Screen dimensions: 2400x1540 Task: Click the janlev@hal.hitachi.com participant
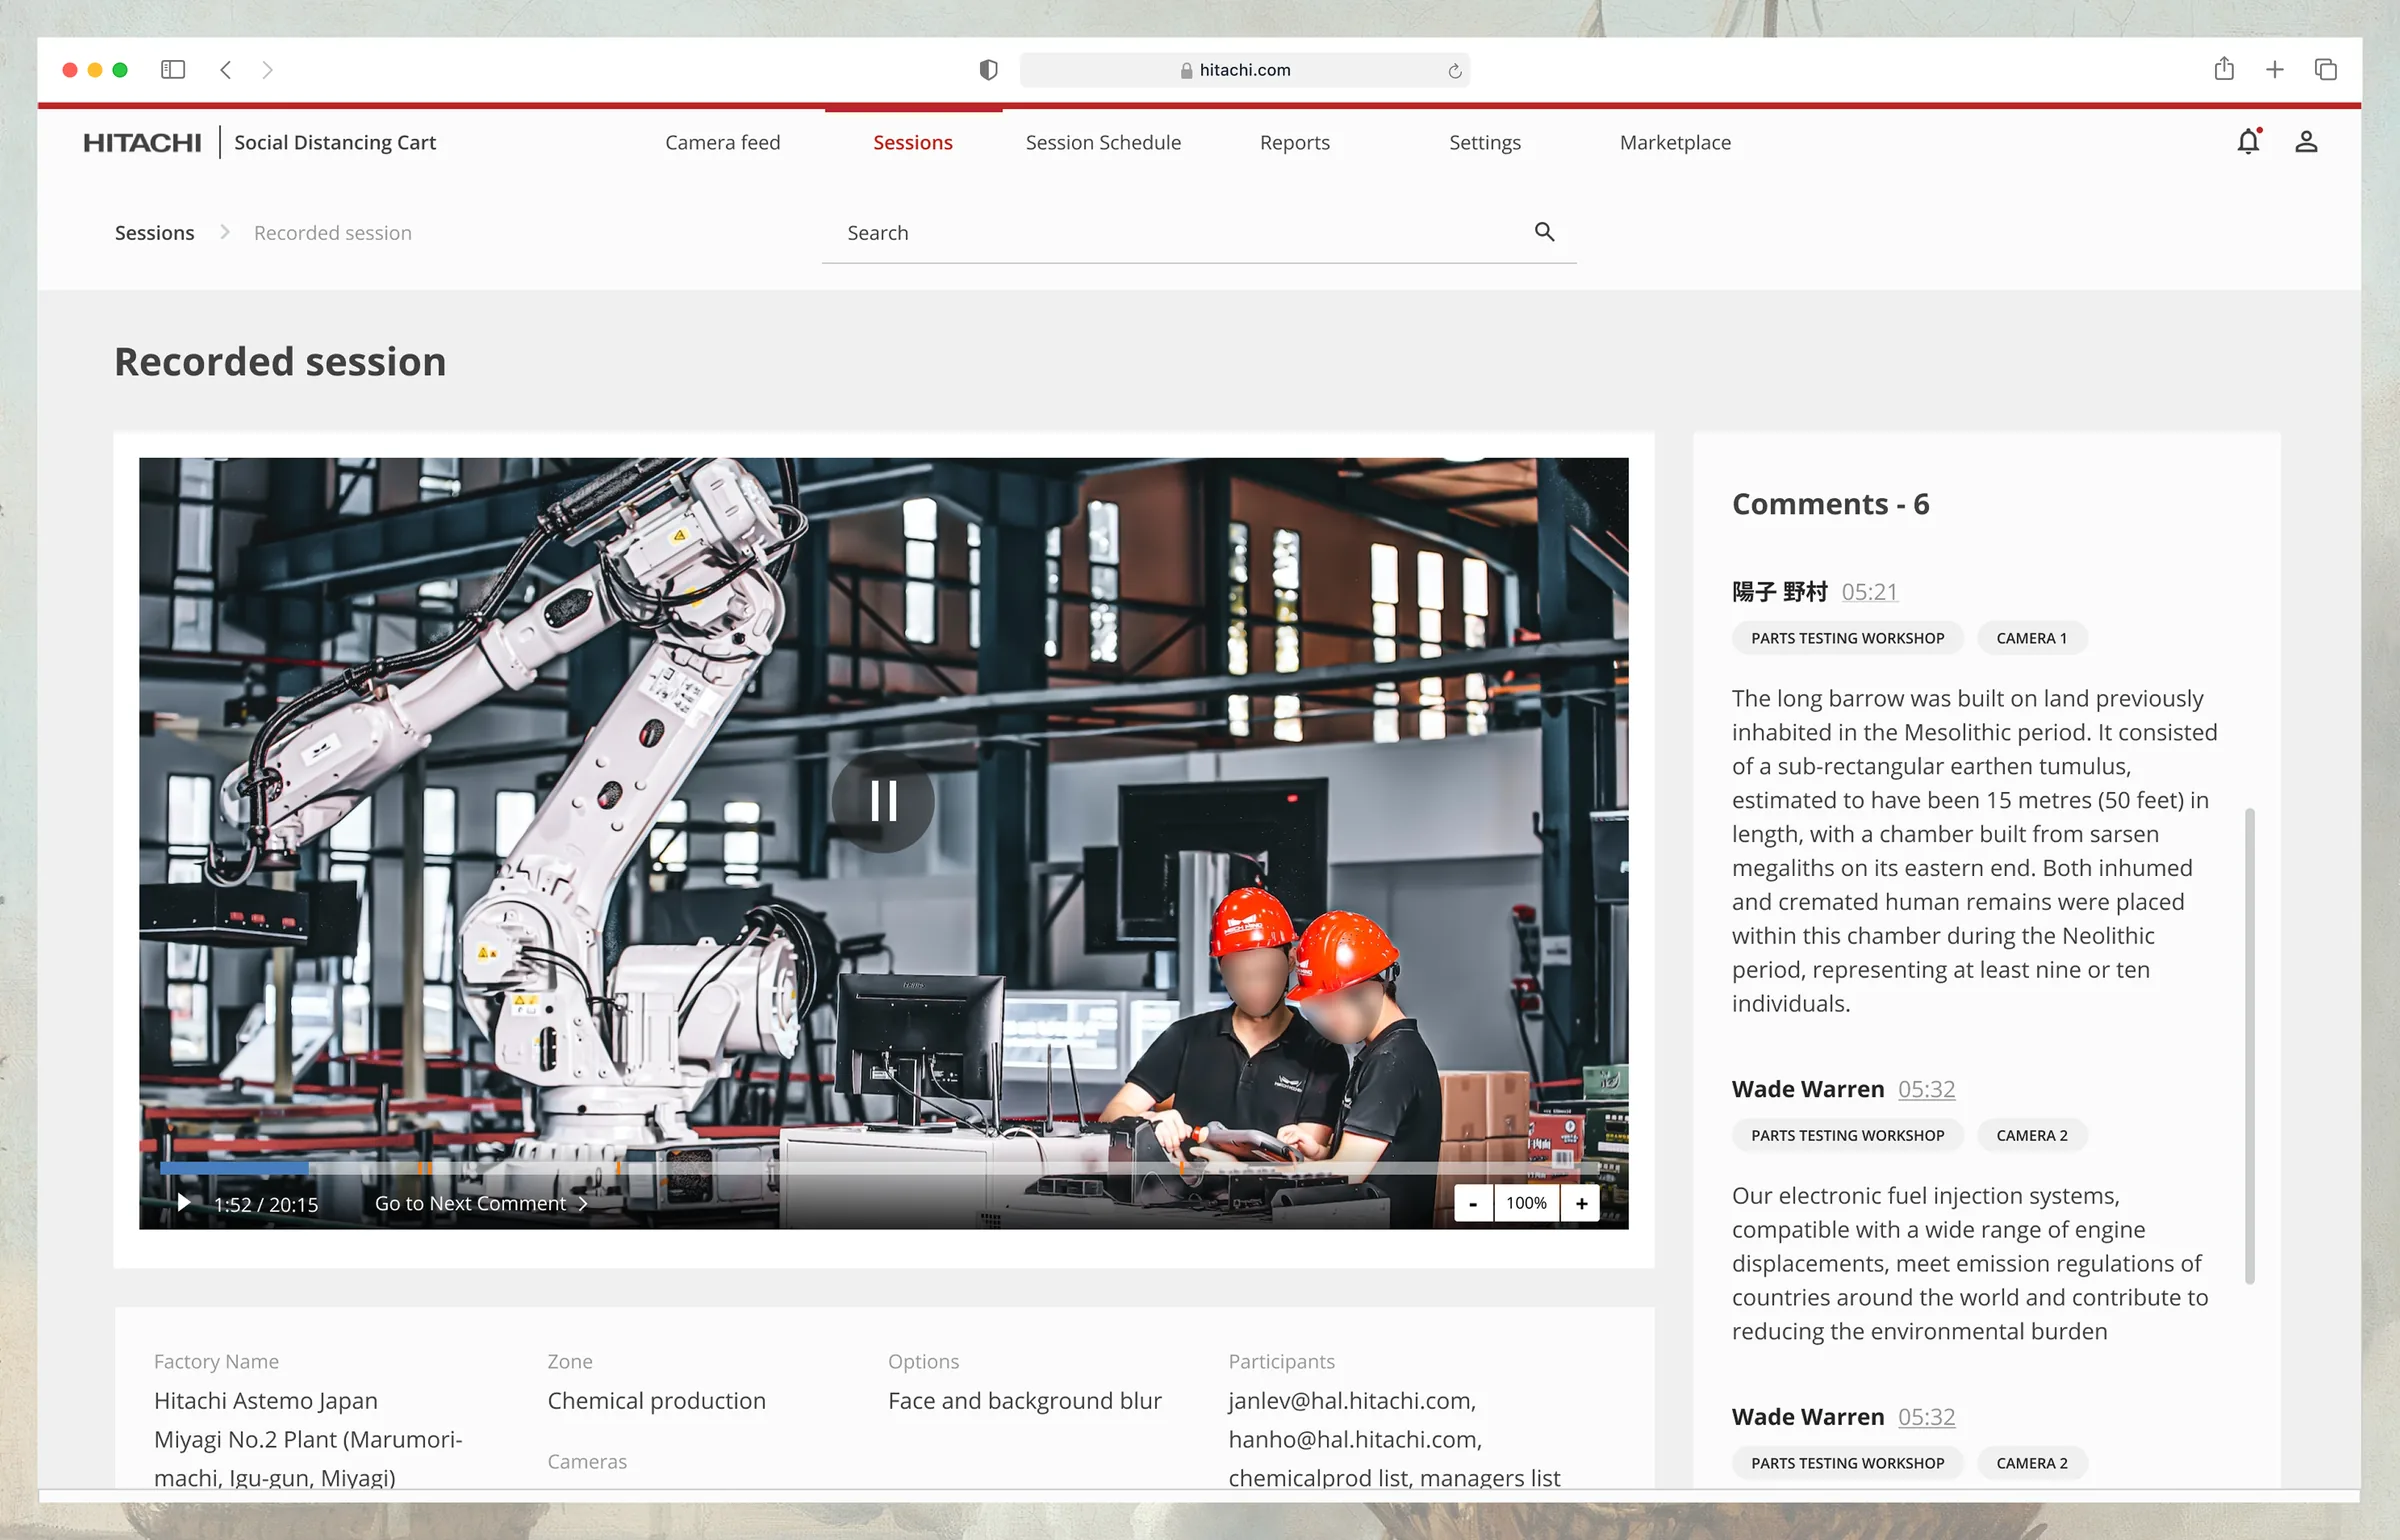pos(1352,1400)
